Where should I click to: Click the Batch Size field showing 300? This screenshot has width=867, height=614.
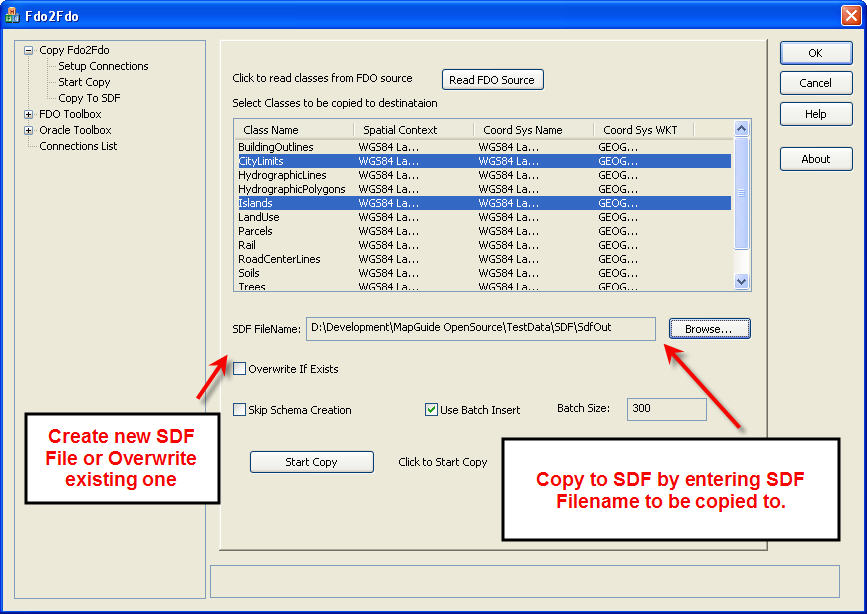pos(666,409)
